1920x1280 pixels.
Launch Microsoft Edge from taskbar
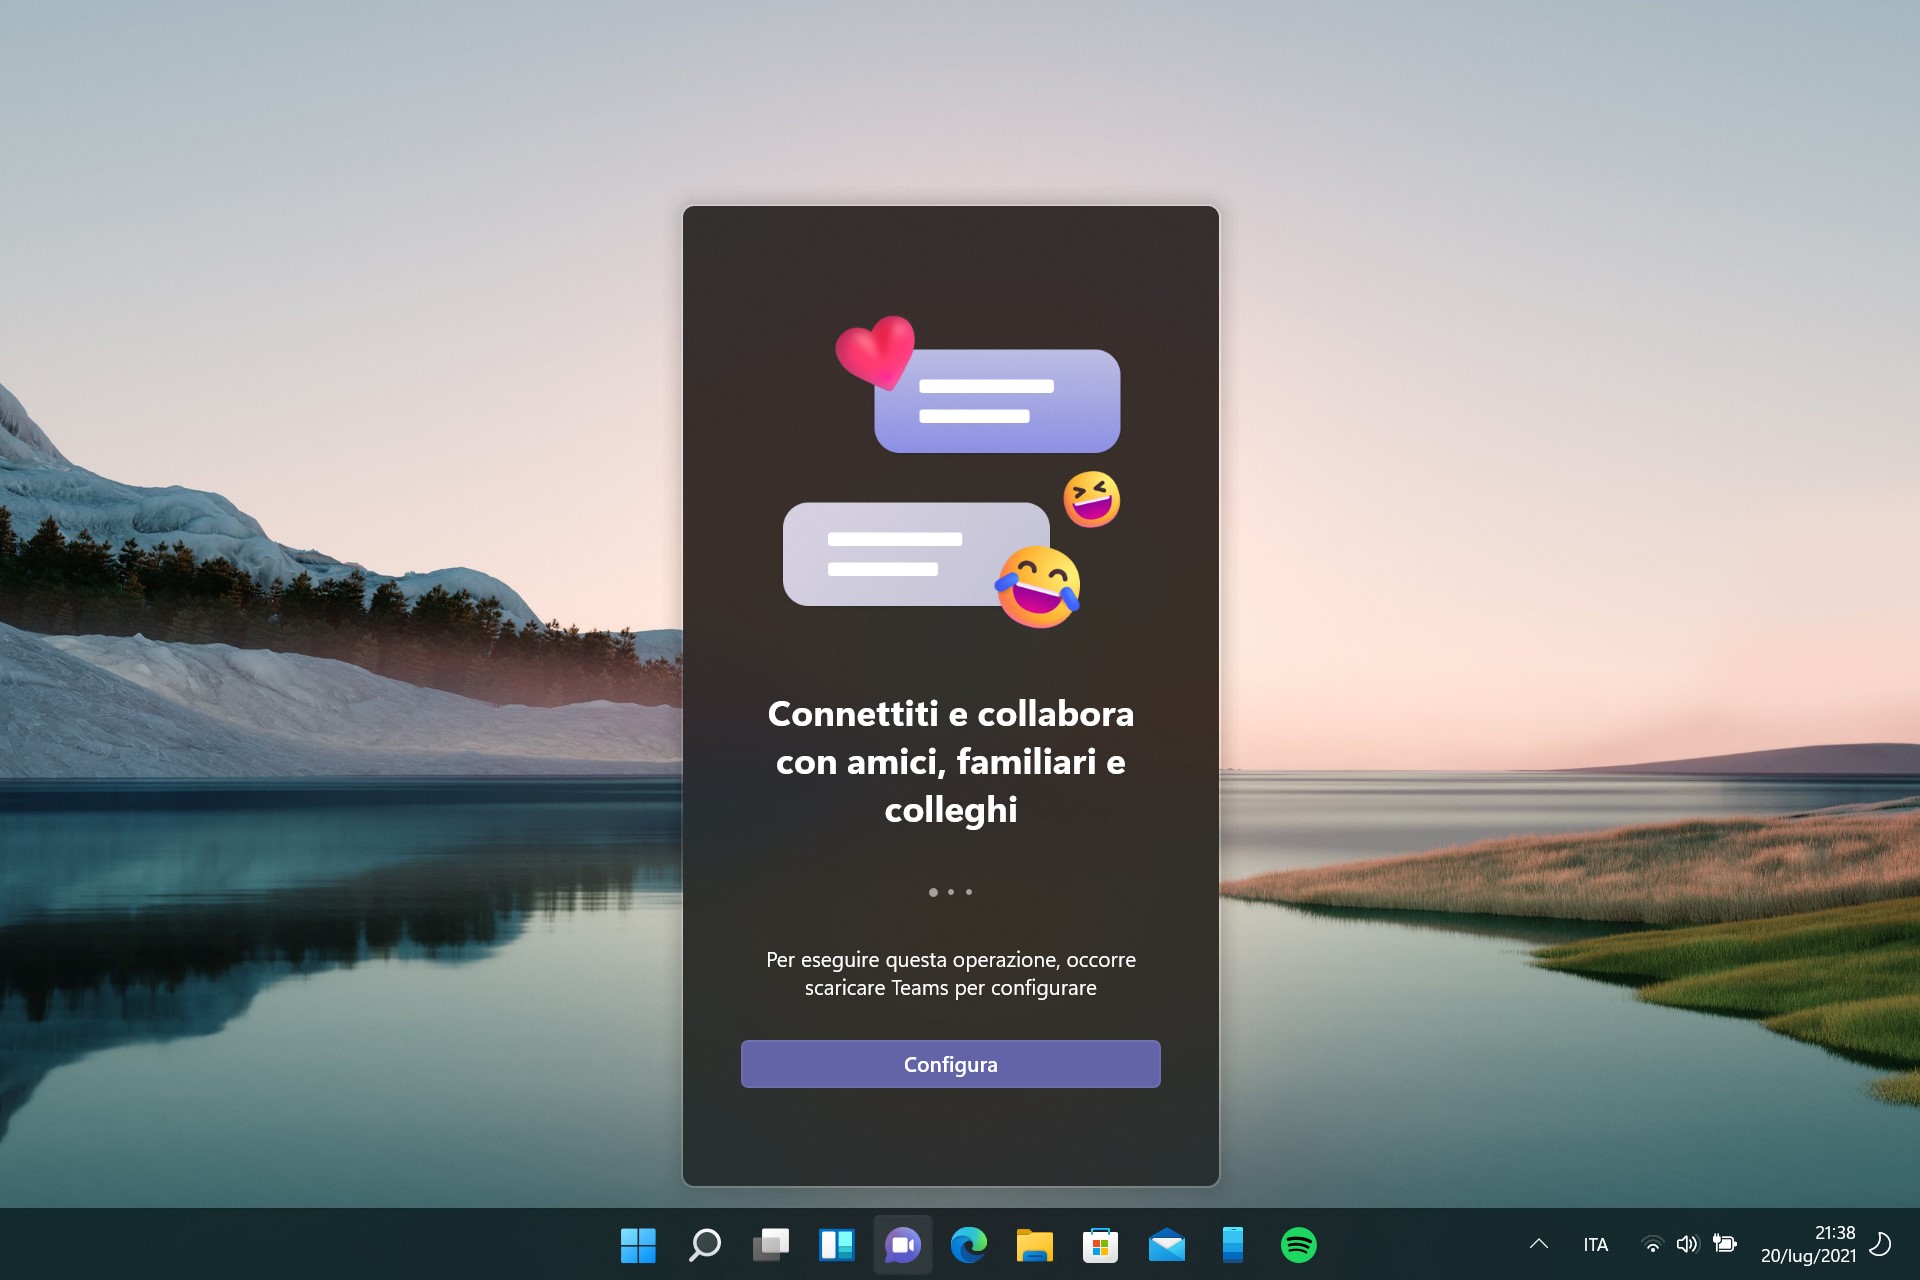click(x=968, y=1245)
